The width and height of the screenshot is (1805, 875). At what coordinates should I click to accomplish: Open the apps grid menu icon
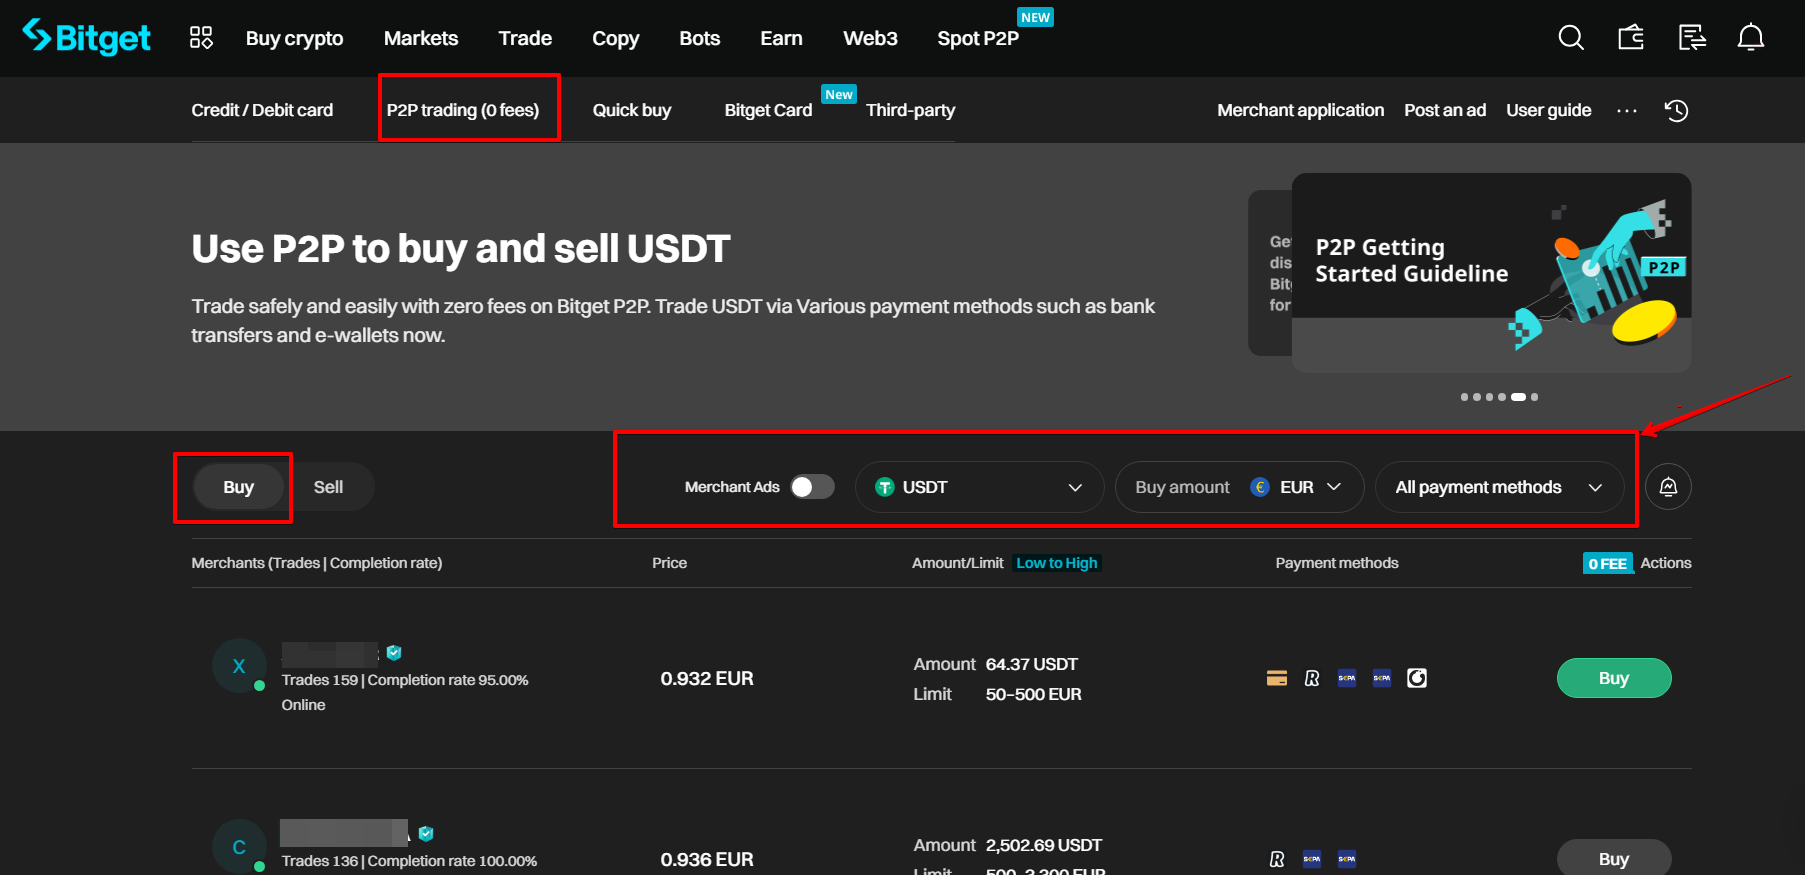tap(201, 38)
